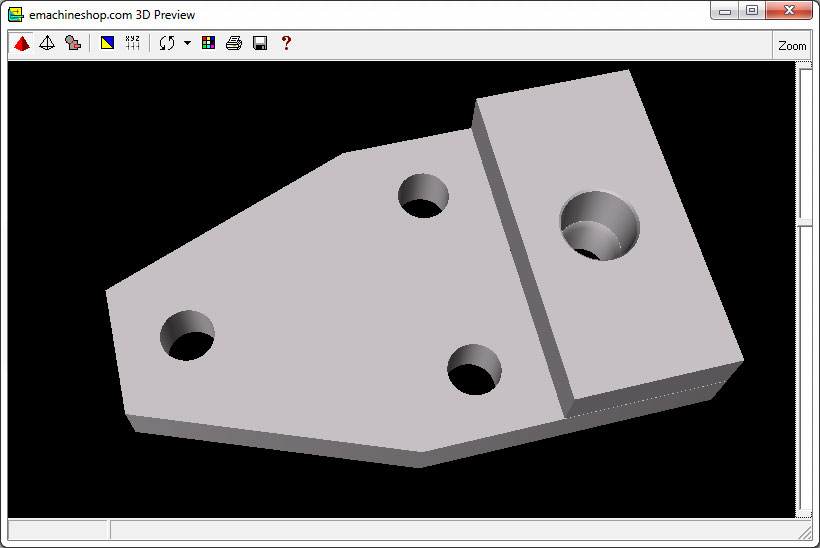Viewport: 820px width, 548px height.
Task: Click the rotate arrows icon
Action: click(167, 43)
